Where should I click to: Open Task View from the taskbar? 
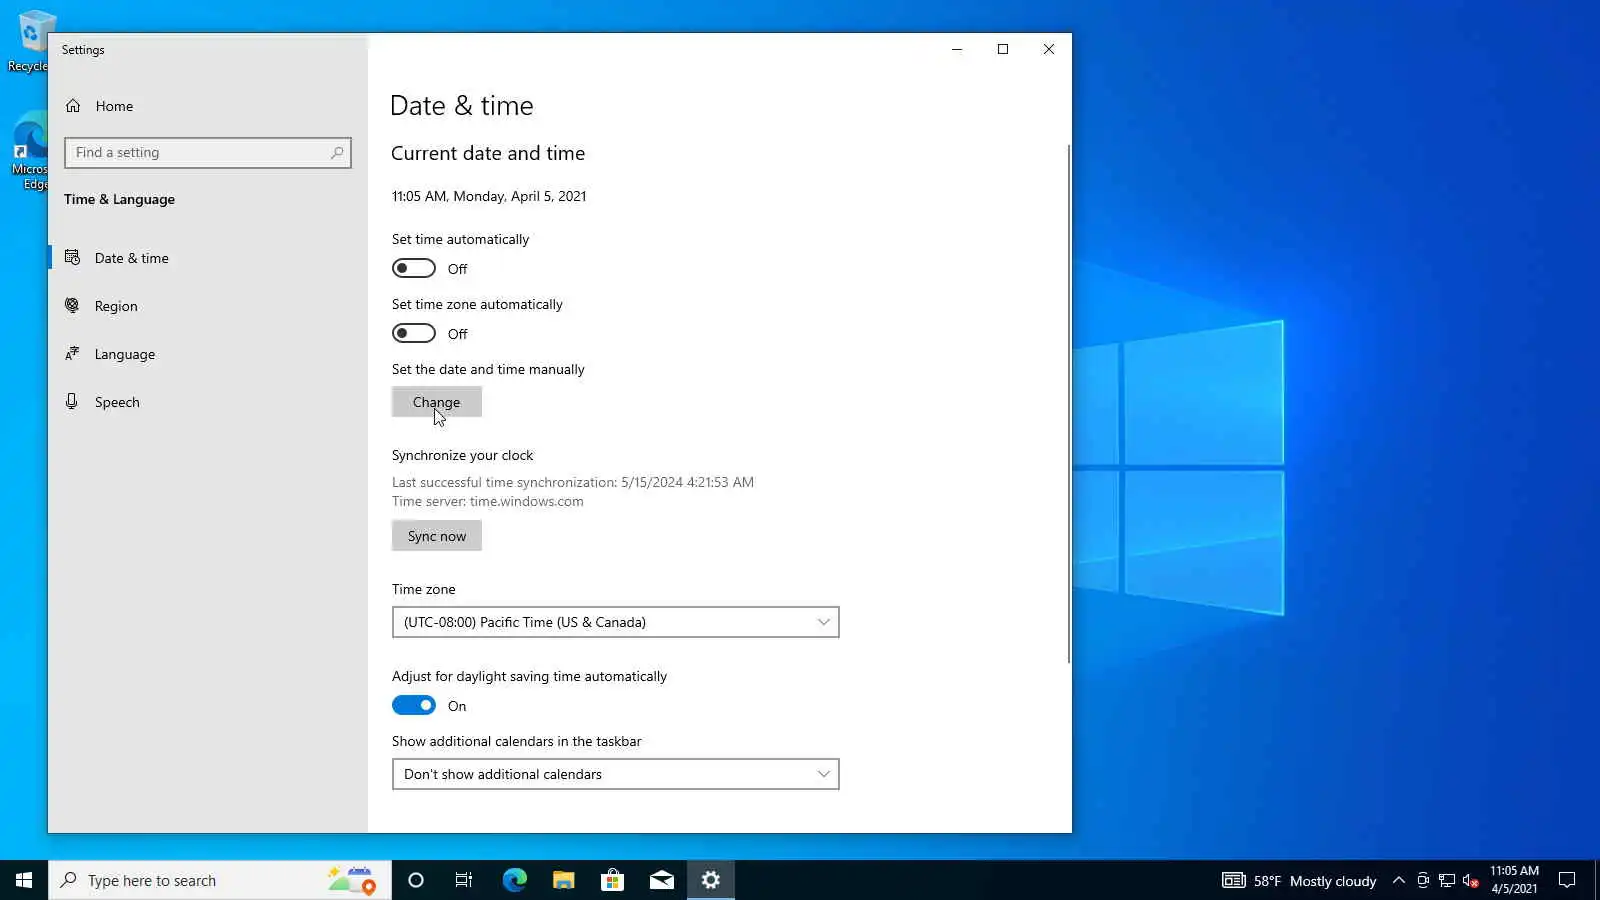point(464,880)
